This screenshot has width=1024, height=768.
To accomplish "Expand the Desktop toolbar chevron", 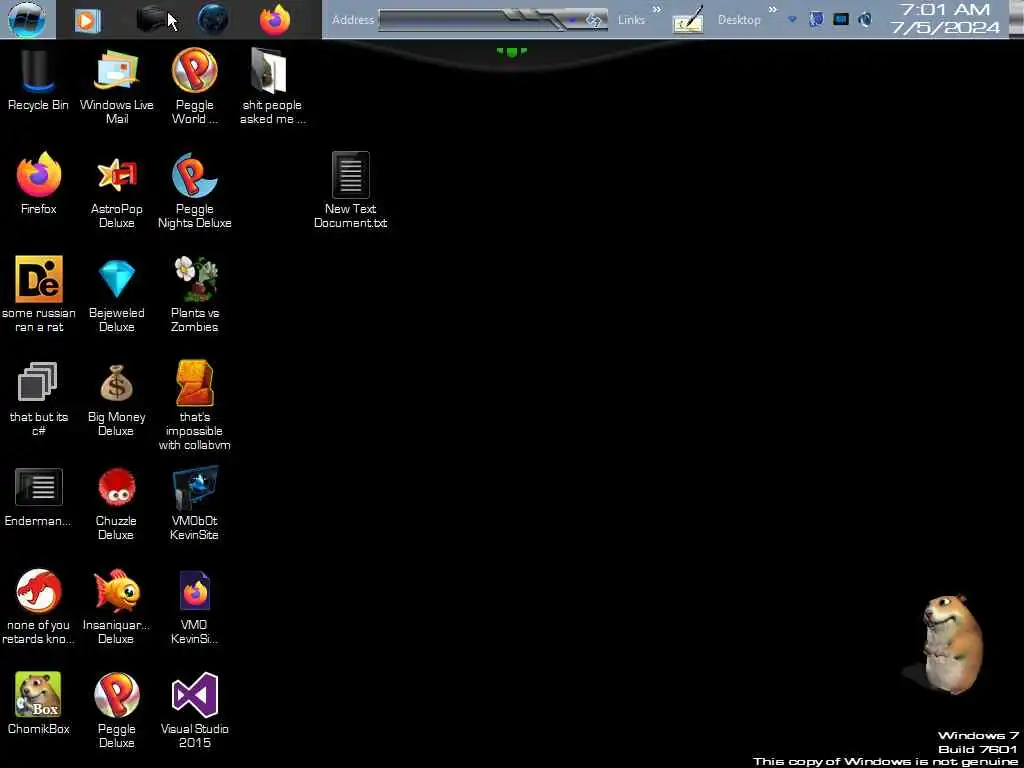I will point(773,9).
